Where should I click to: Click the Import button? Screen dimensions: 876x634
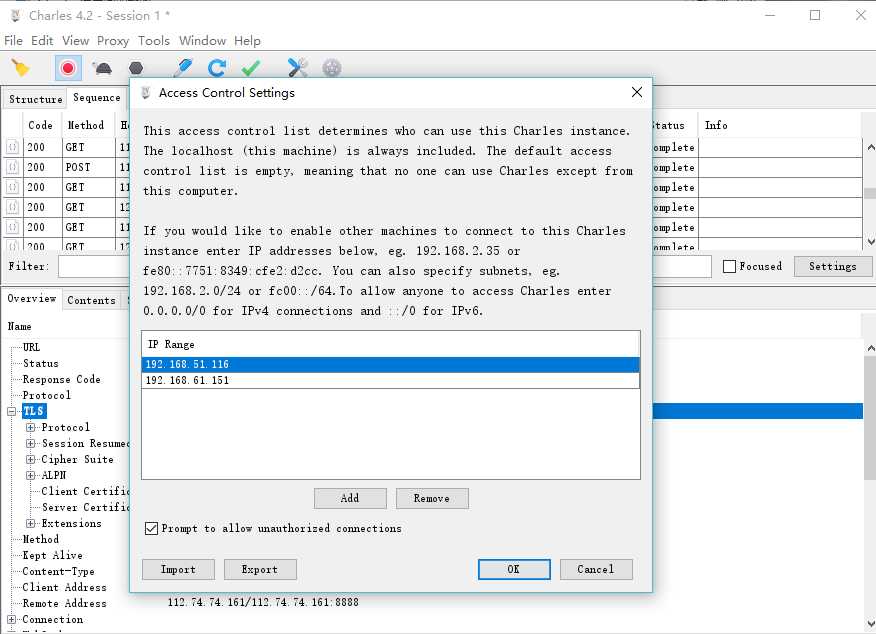click(178, 569)
